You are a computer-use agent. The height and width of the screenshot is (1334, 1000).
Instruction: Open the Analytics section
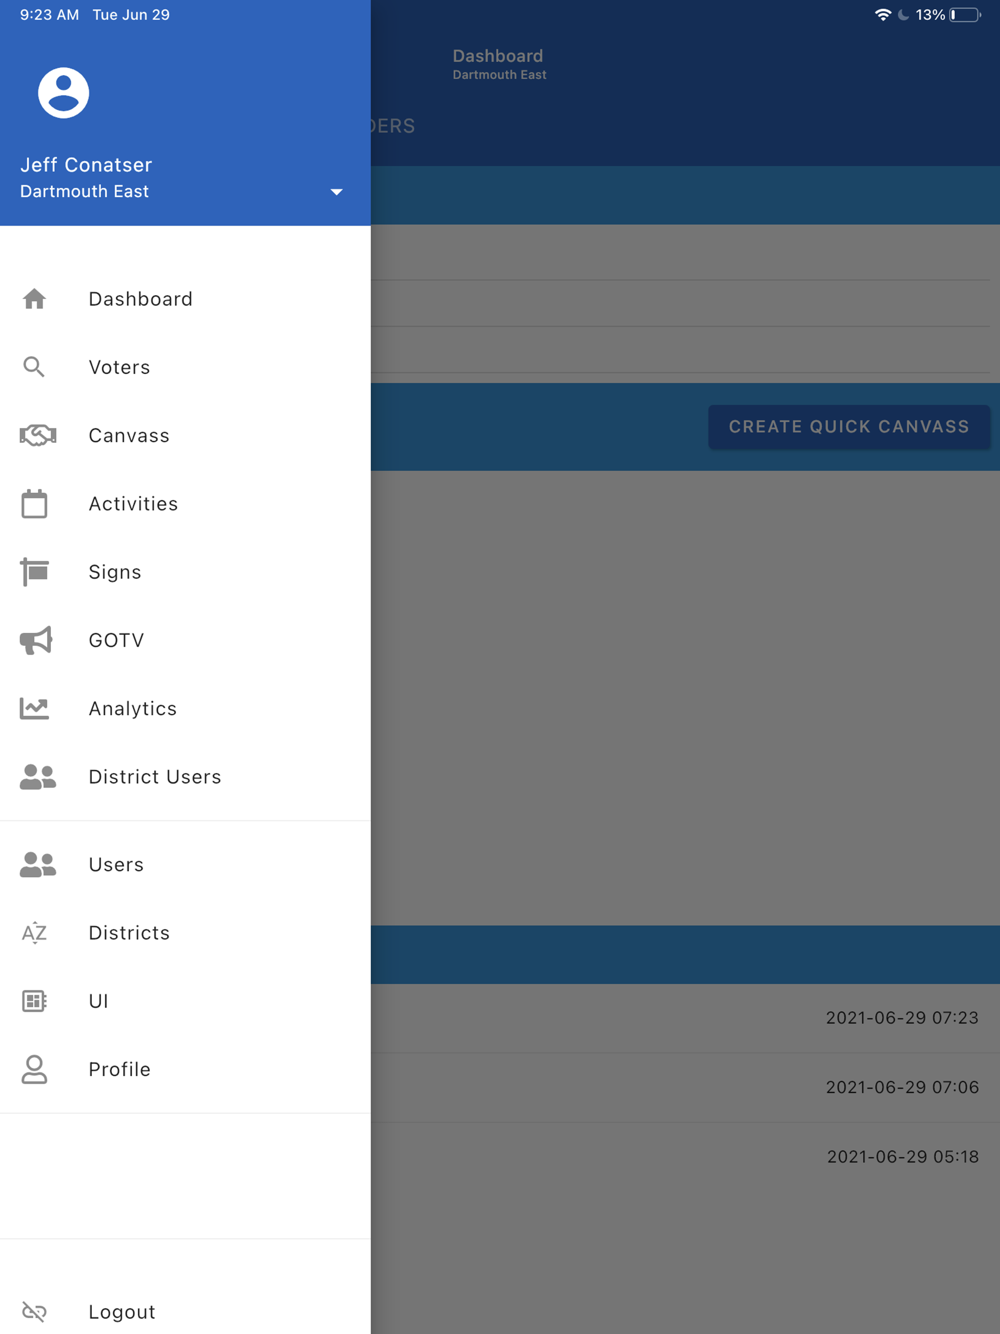click(132, 708)
